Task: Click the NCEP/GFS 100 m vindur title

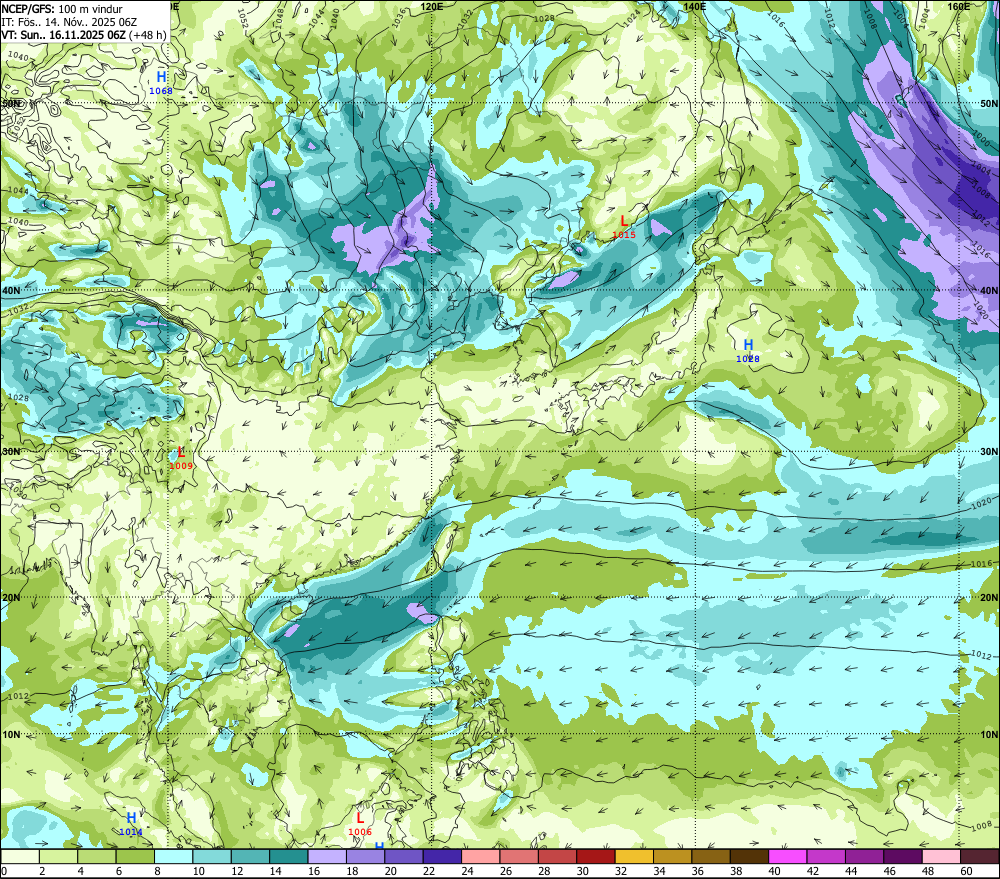Action: pyautogui.click(x=62, y=9)
